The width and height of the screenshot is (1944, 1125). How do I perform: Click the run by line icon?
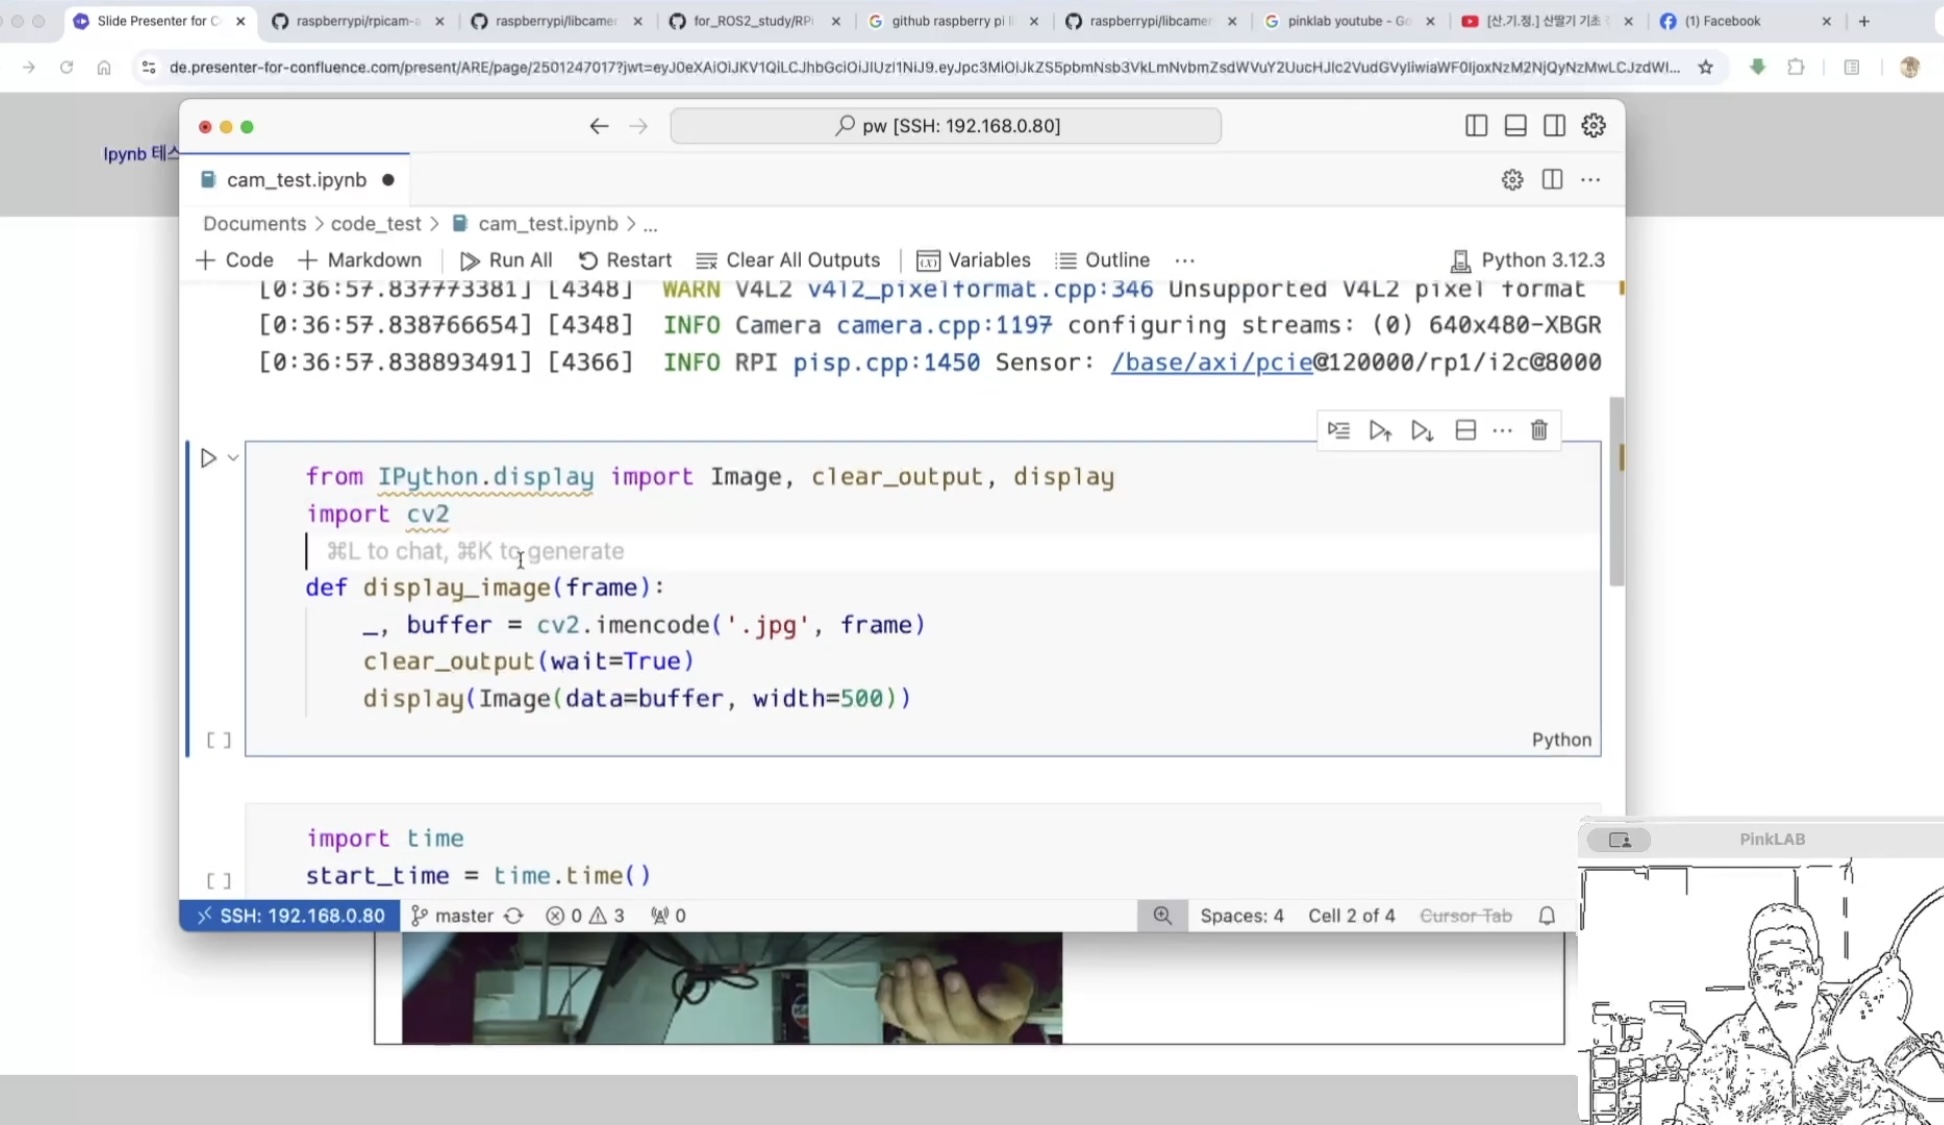coord(1338,430)
